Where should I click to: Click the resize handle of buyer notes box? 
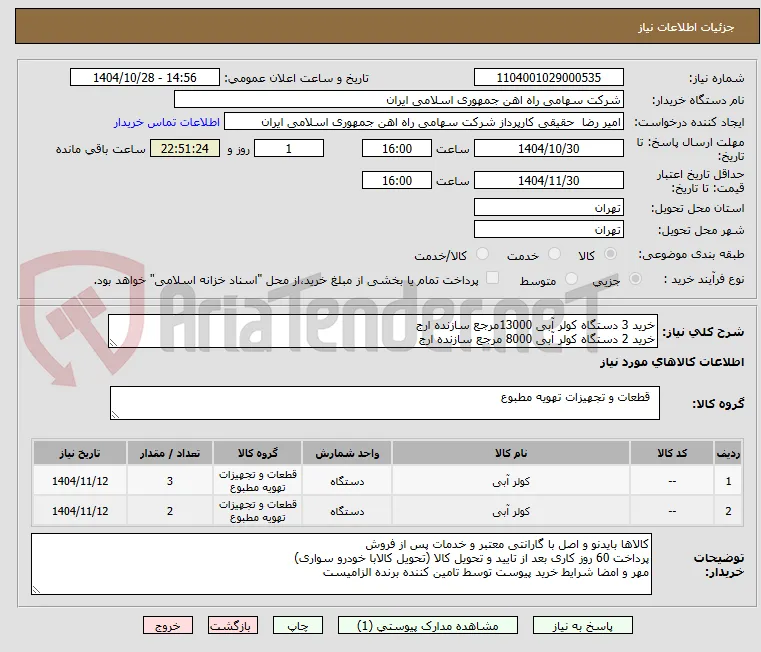36,589
